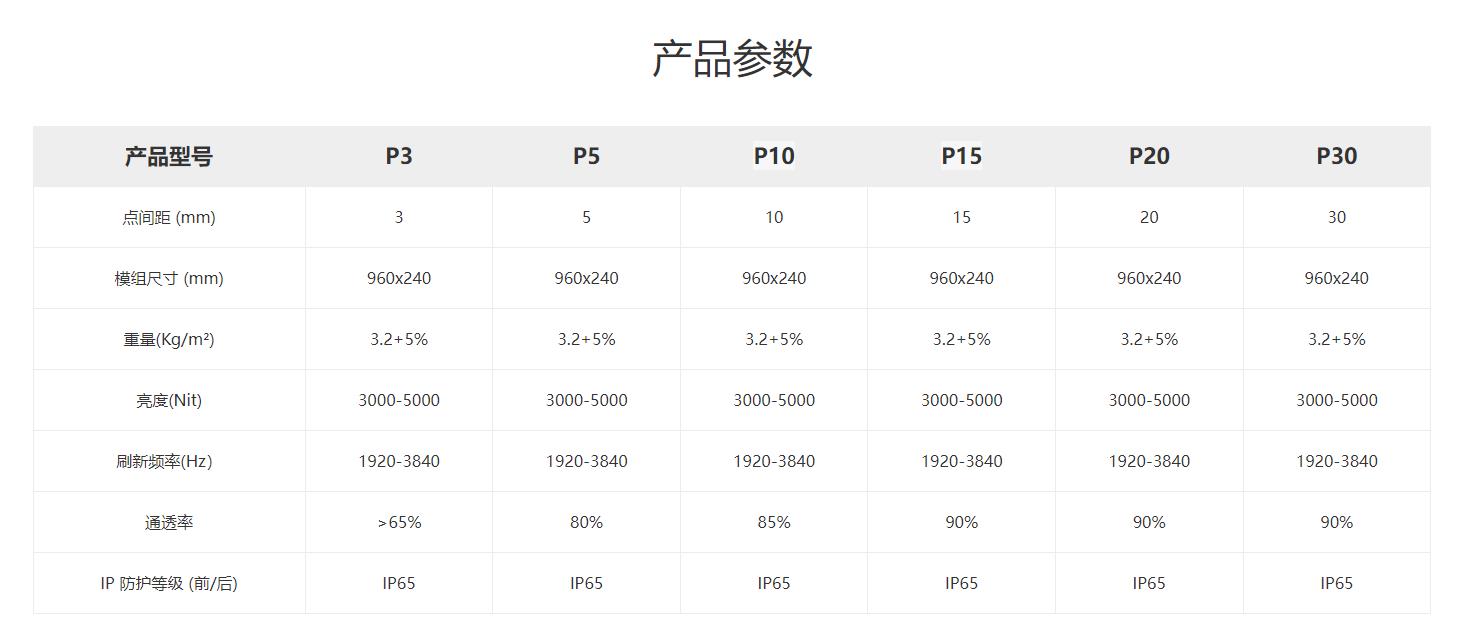Viewport: 1462px width, 636px height.
Task: Select the IP65 cell under P30
Action: click(1336, 583)
